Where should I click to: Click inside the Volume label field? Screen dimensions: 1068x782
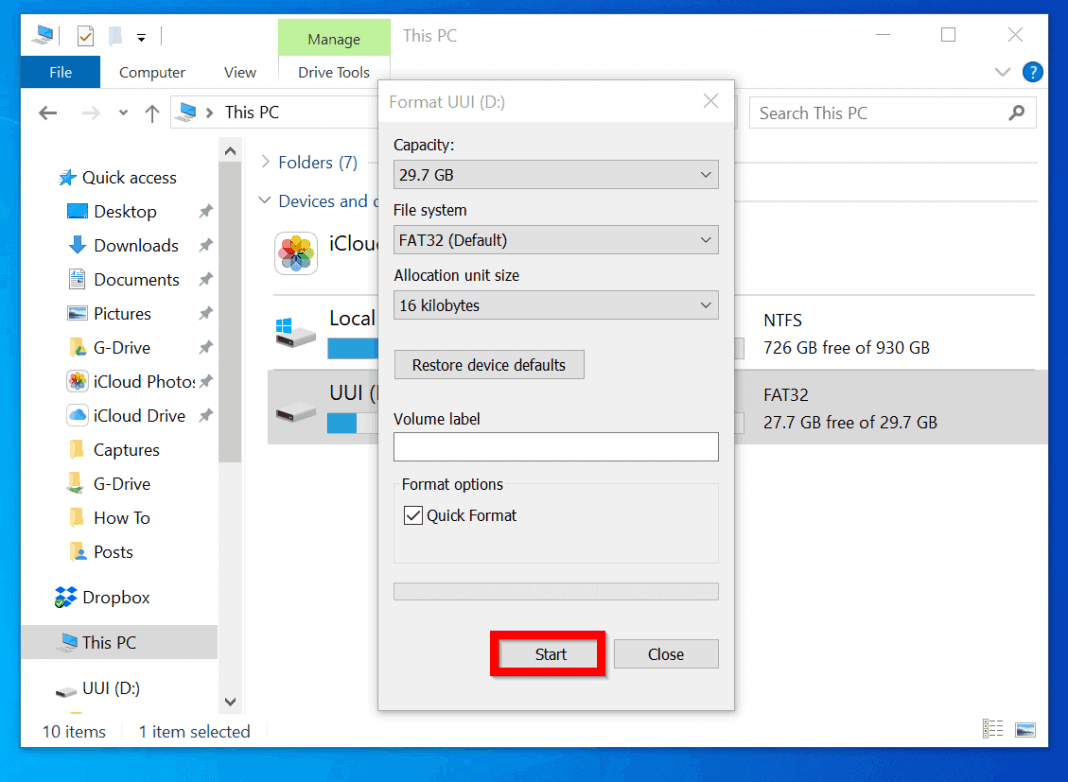point(556,447)
